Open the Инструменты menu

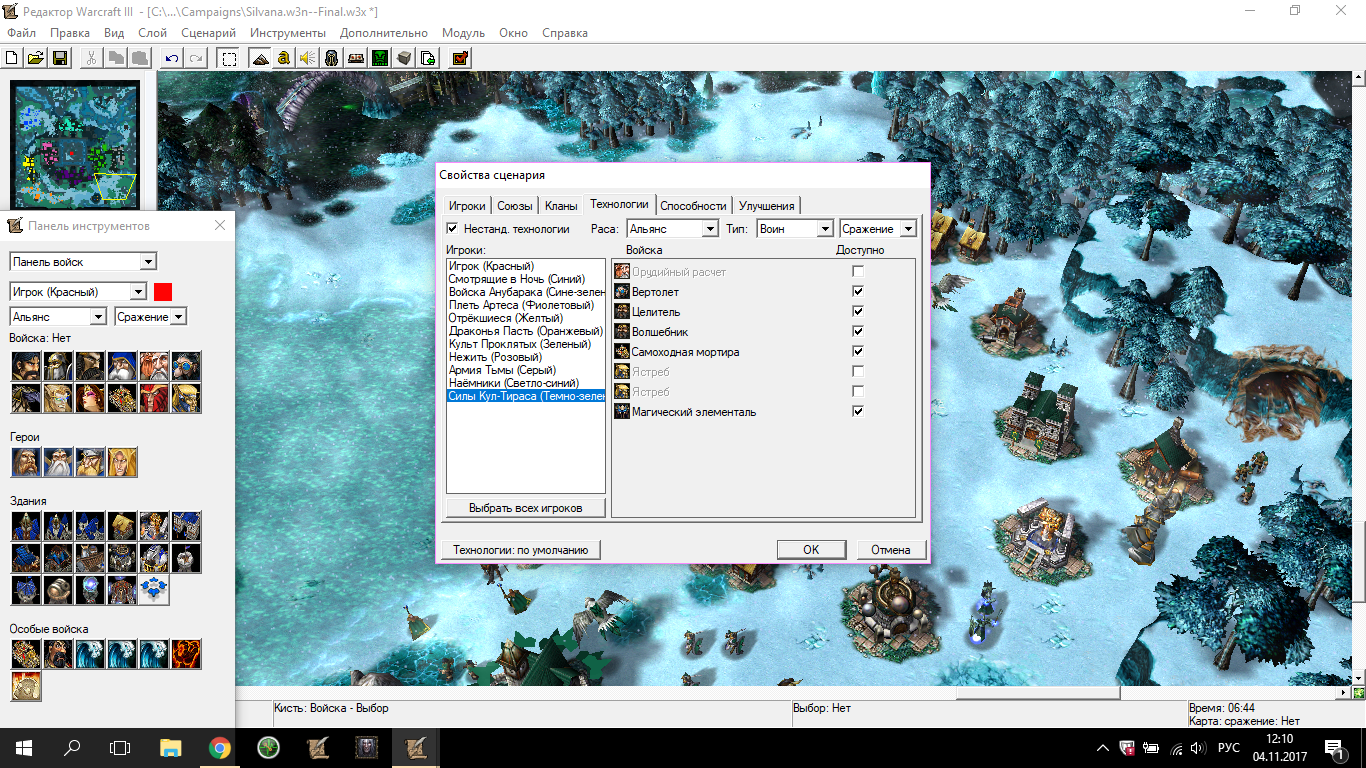coord(288,33)
